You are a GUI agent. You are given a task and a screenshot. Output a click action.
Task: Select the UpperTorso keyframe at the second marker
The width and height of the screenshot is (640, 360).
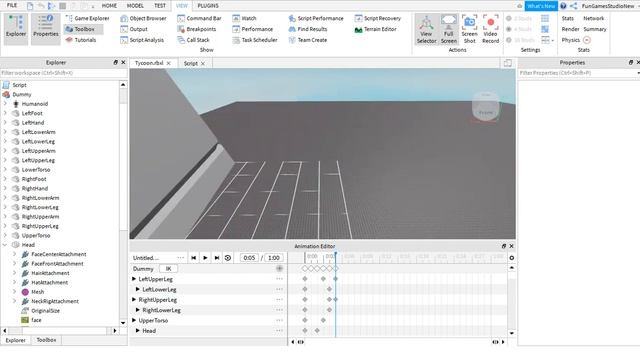click(323, 320)
